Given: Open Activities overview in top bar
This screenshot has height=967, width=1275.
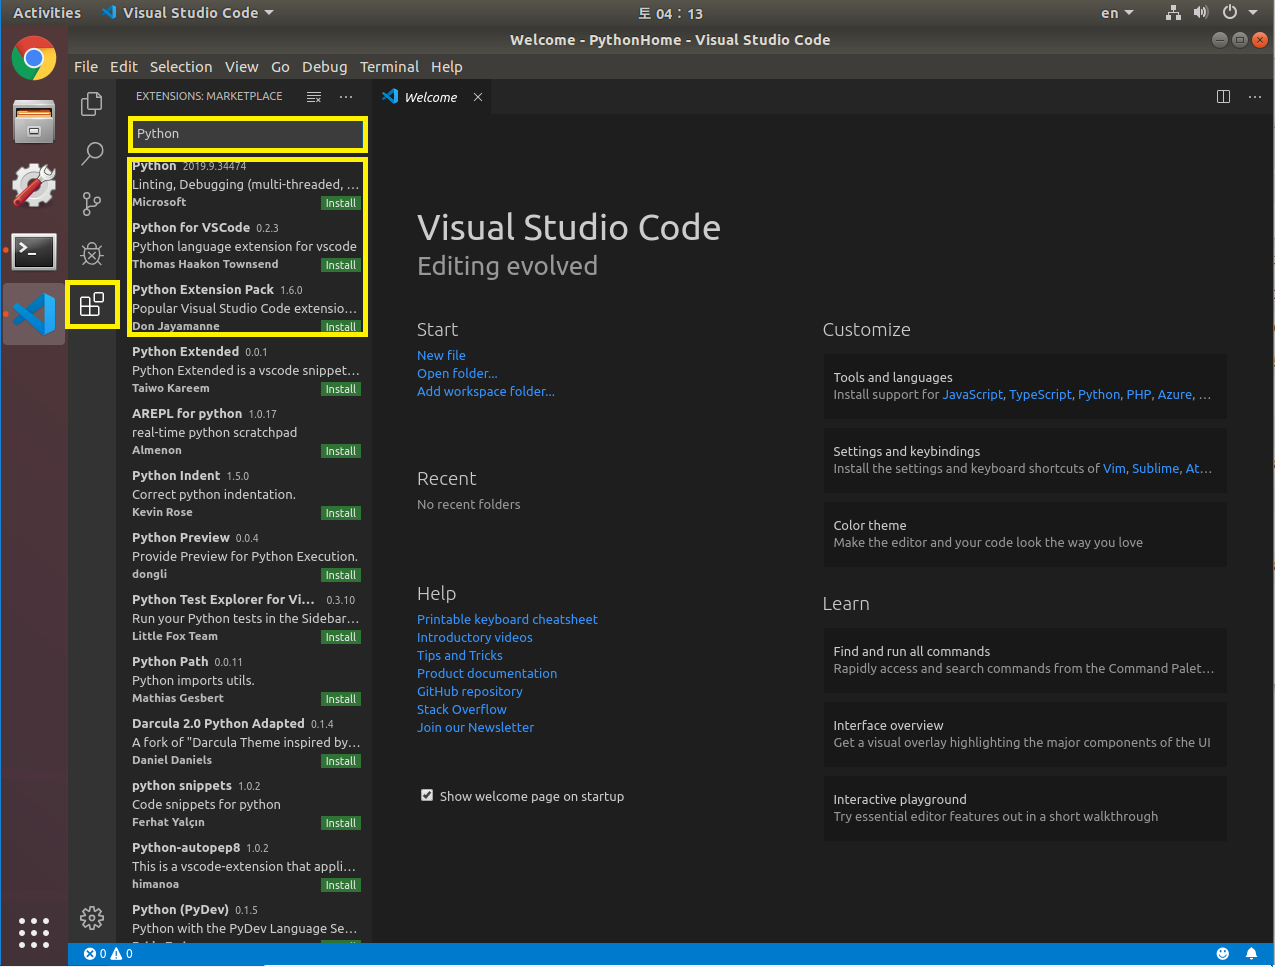Looking at the screenshot, I should 47,13.
